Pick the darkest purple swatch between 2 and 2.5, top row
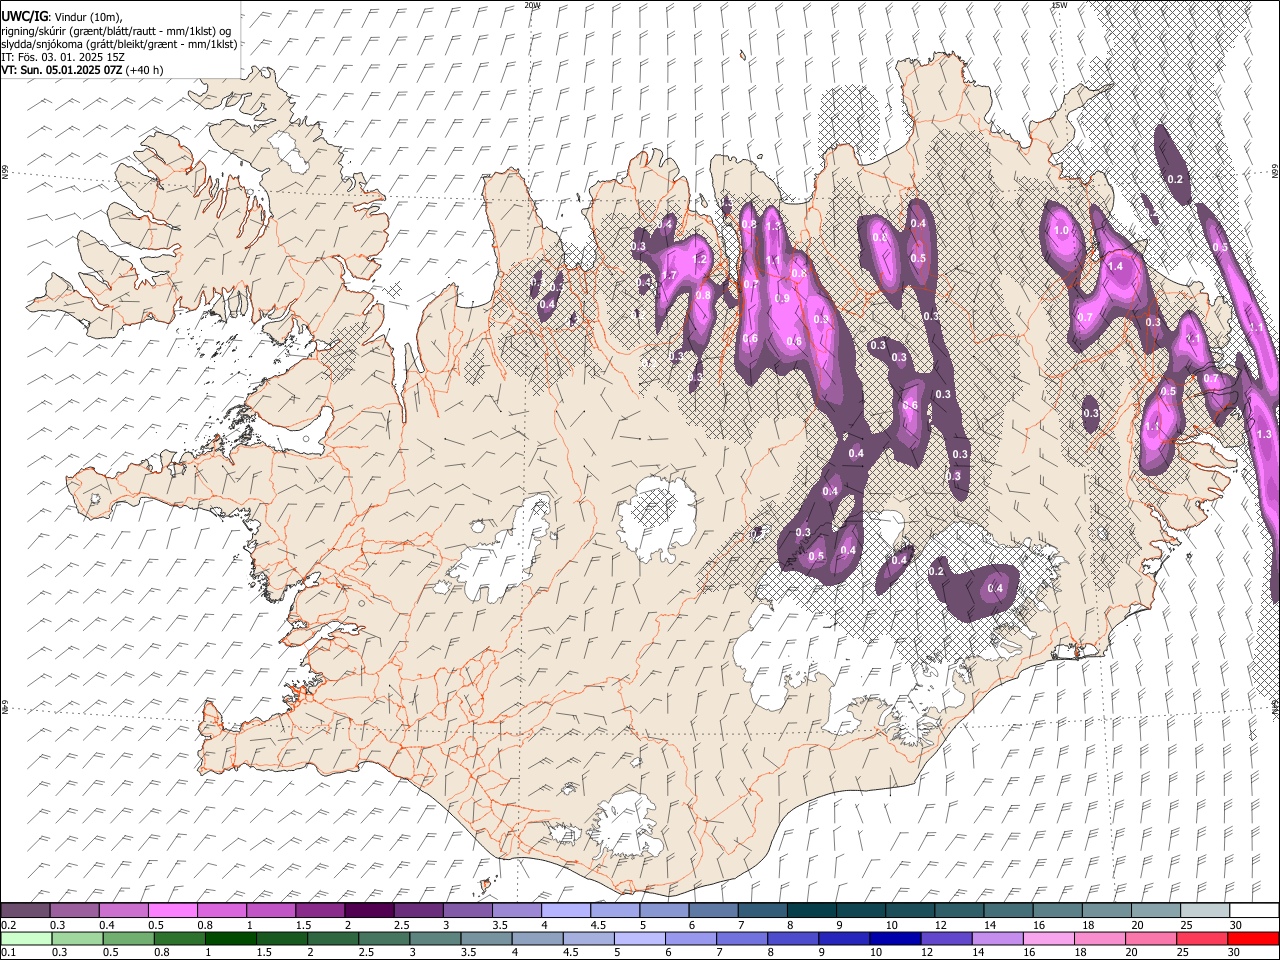1280x960 pixels. point(369,911)
